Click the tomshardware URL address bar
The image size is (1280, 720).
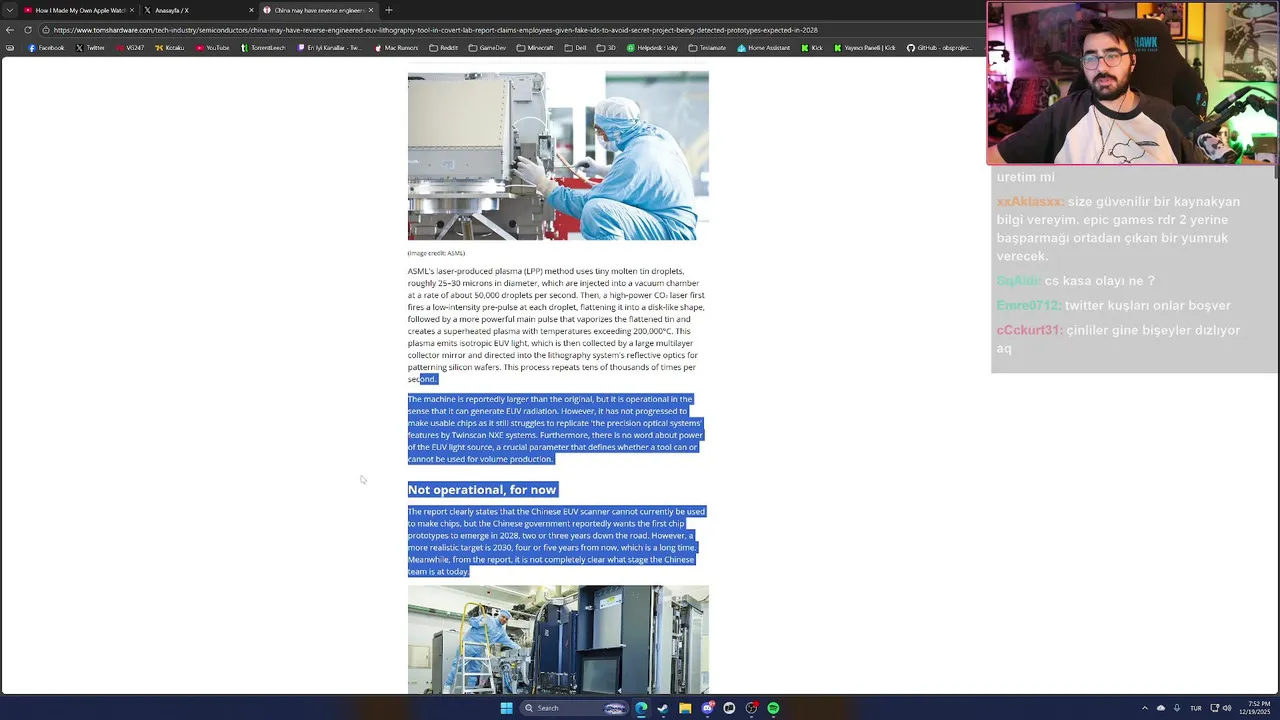click(x=510, y=30)
